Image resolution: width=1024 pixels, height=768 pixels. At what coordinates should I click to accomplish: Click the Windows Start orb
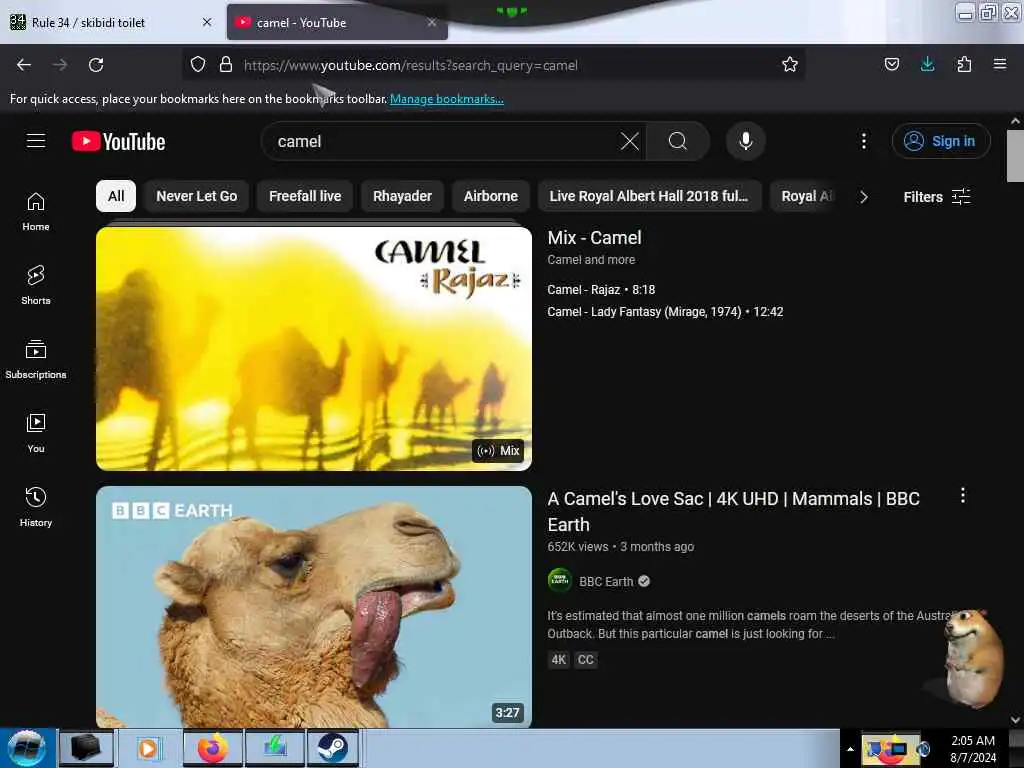point(27,748)
